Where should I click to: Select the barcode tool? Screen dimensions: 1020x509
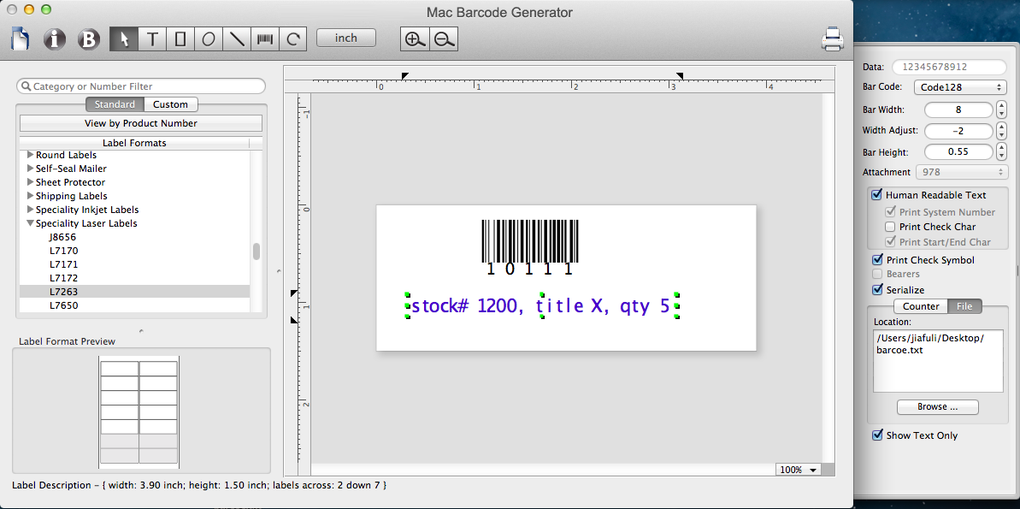point(265,39)
